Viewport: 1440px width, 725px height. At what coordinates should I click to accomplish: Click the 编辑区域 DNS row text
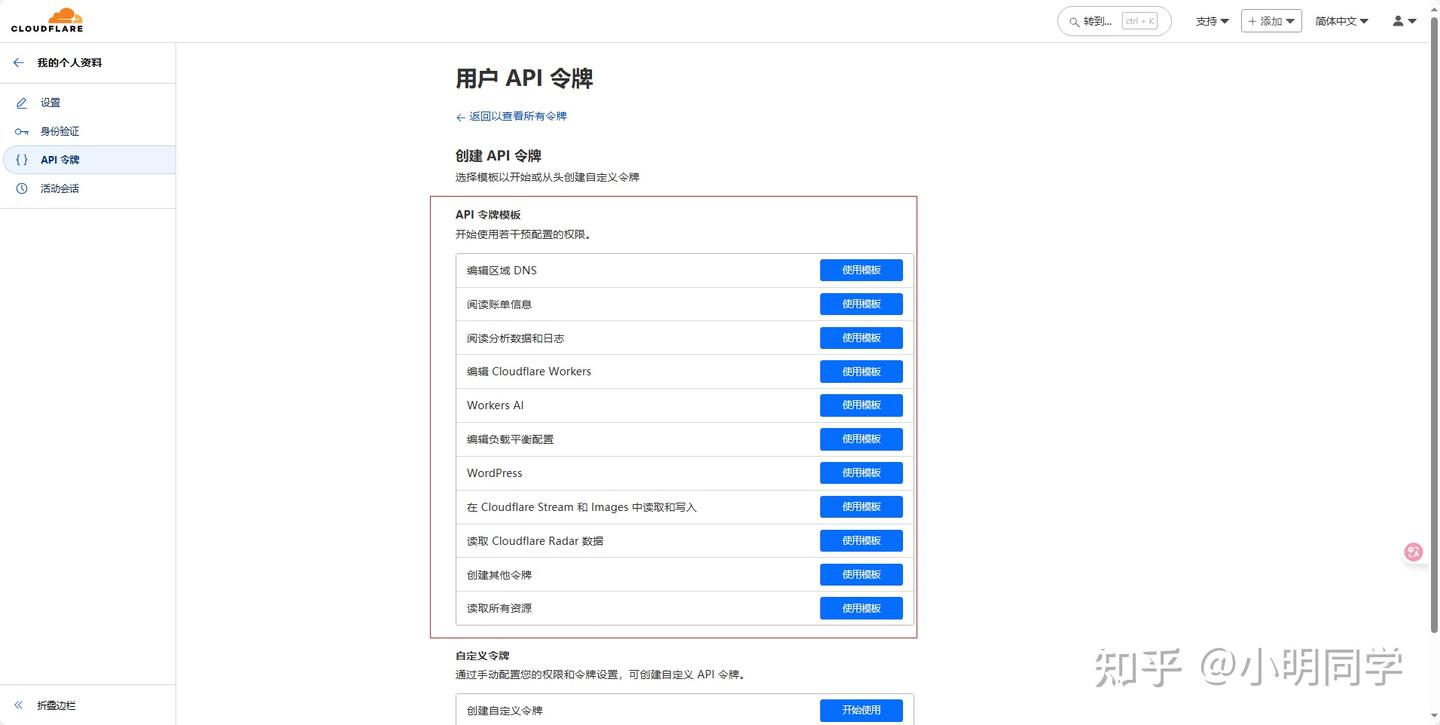tap(502, 271)
